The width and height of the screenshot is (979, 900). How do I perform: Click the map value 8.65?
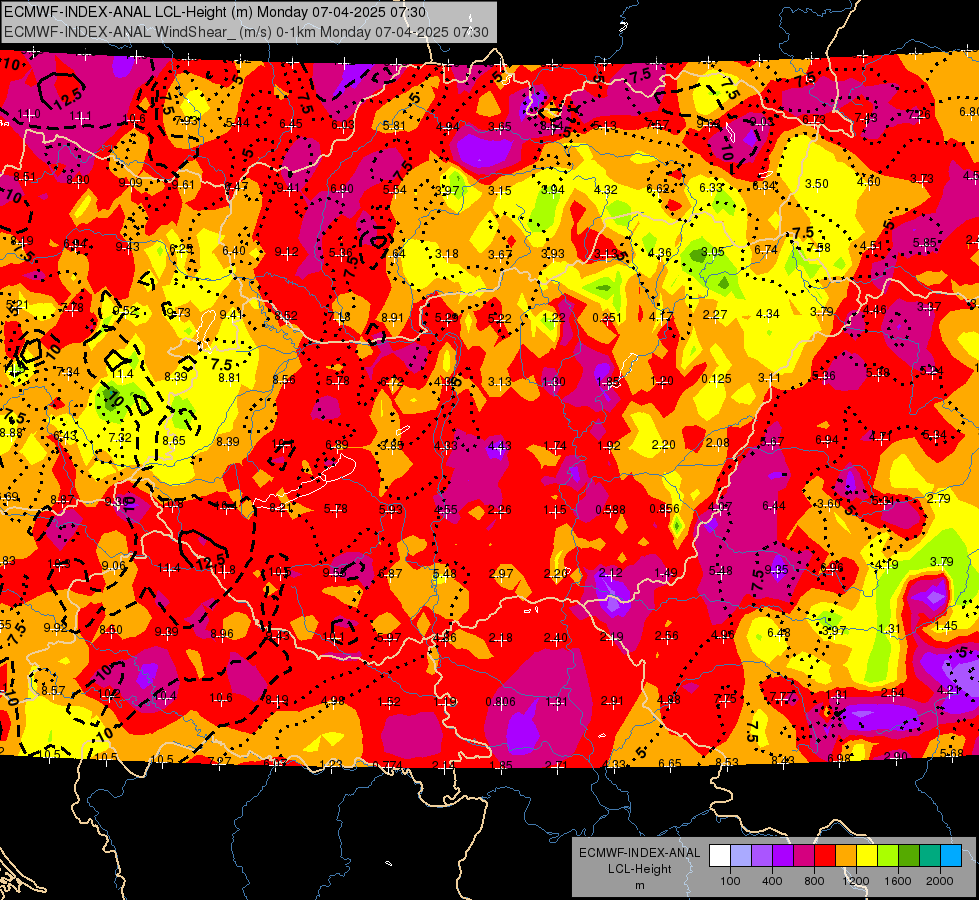[x=174, y=440]
